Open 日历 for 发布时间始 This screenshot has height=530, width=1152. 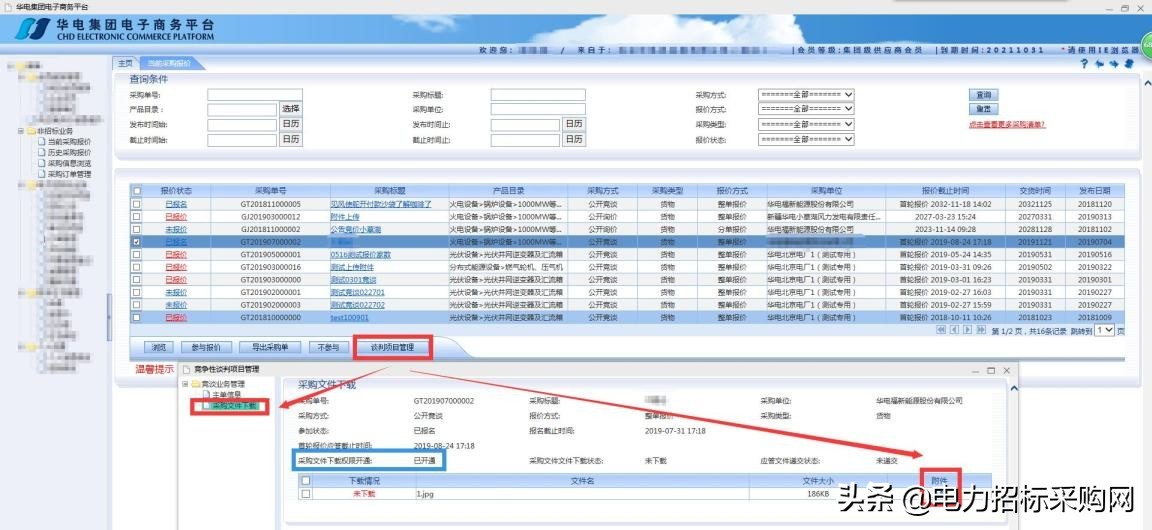point(290,124)
